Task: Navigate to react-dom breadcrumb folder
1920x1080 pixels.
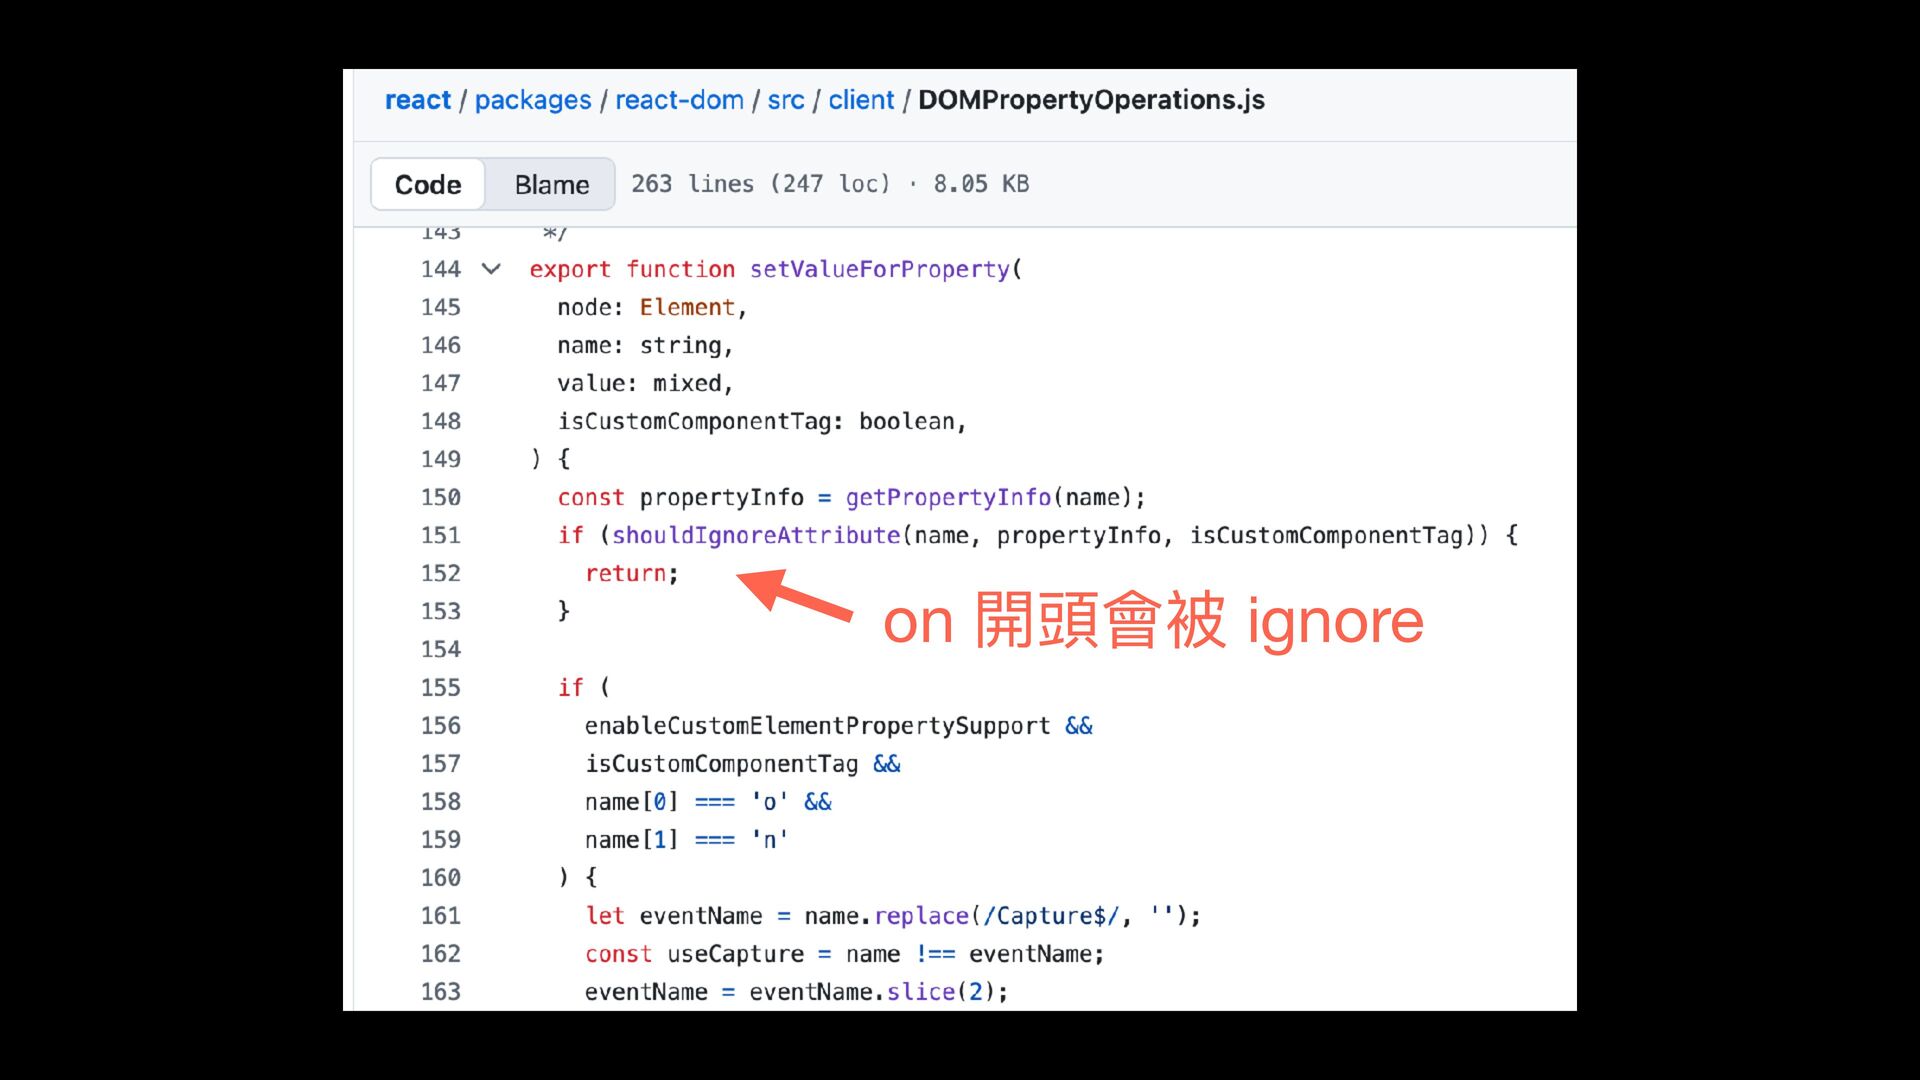Action: tap(679, 100)
